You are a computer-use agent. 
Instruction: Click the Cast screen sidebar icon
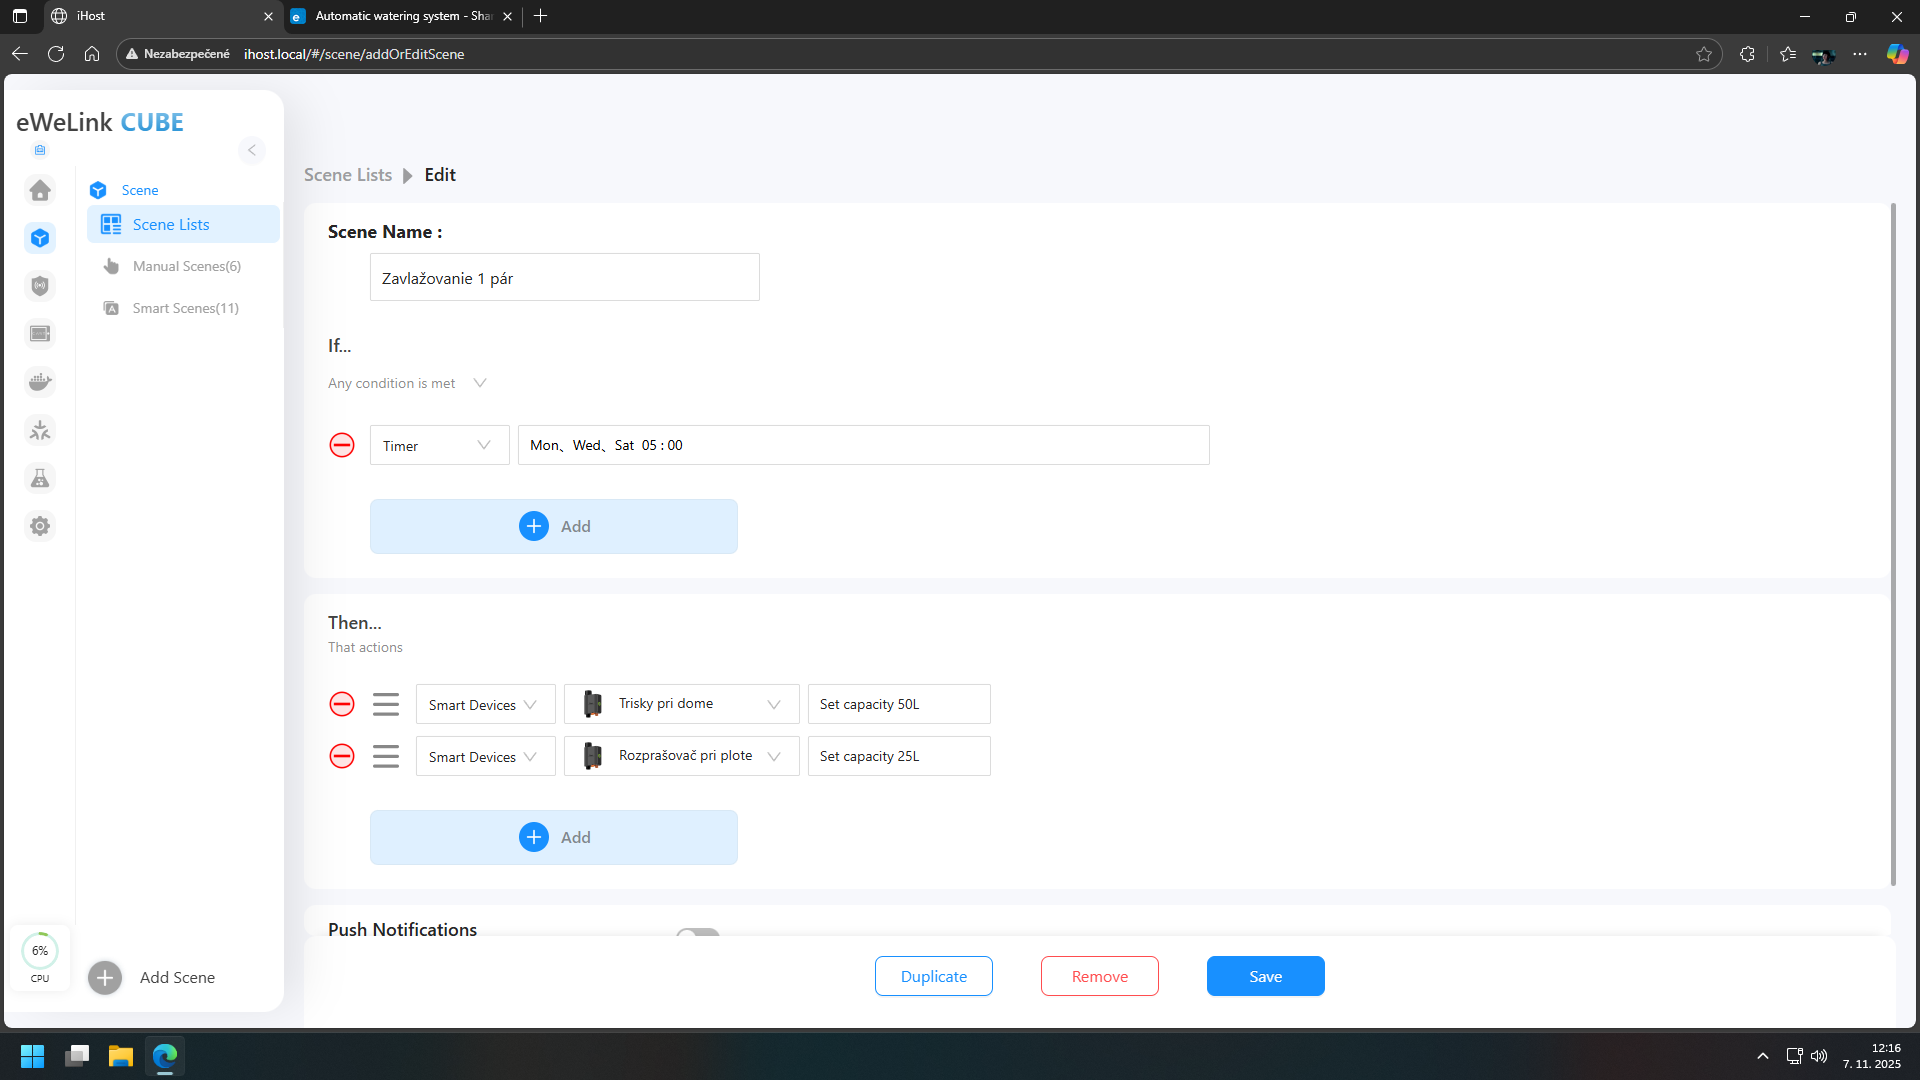point(40,334)
